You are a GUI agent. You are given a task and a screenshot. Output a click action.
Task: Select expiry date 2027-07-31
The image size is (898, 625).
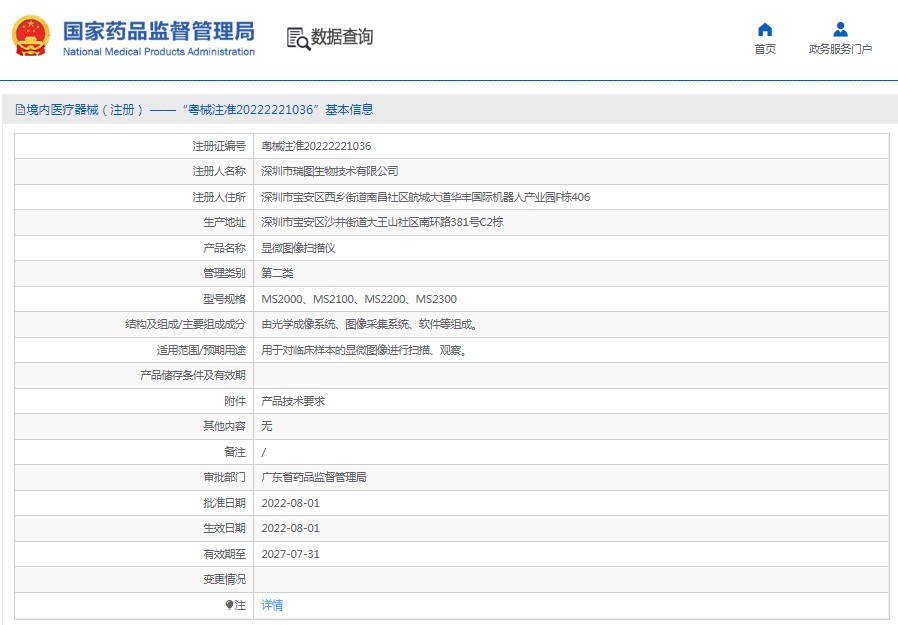click(290, 554)
